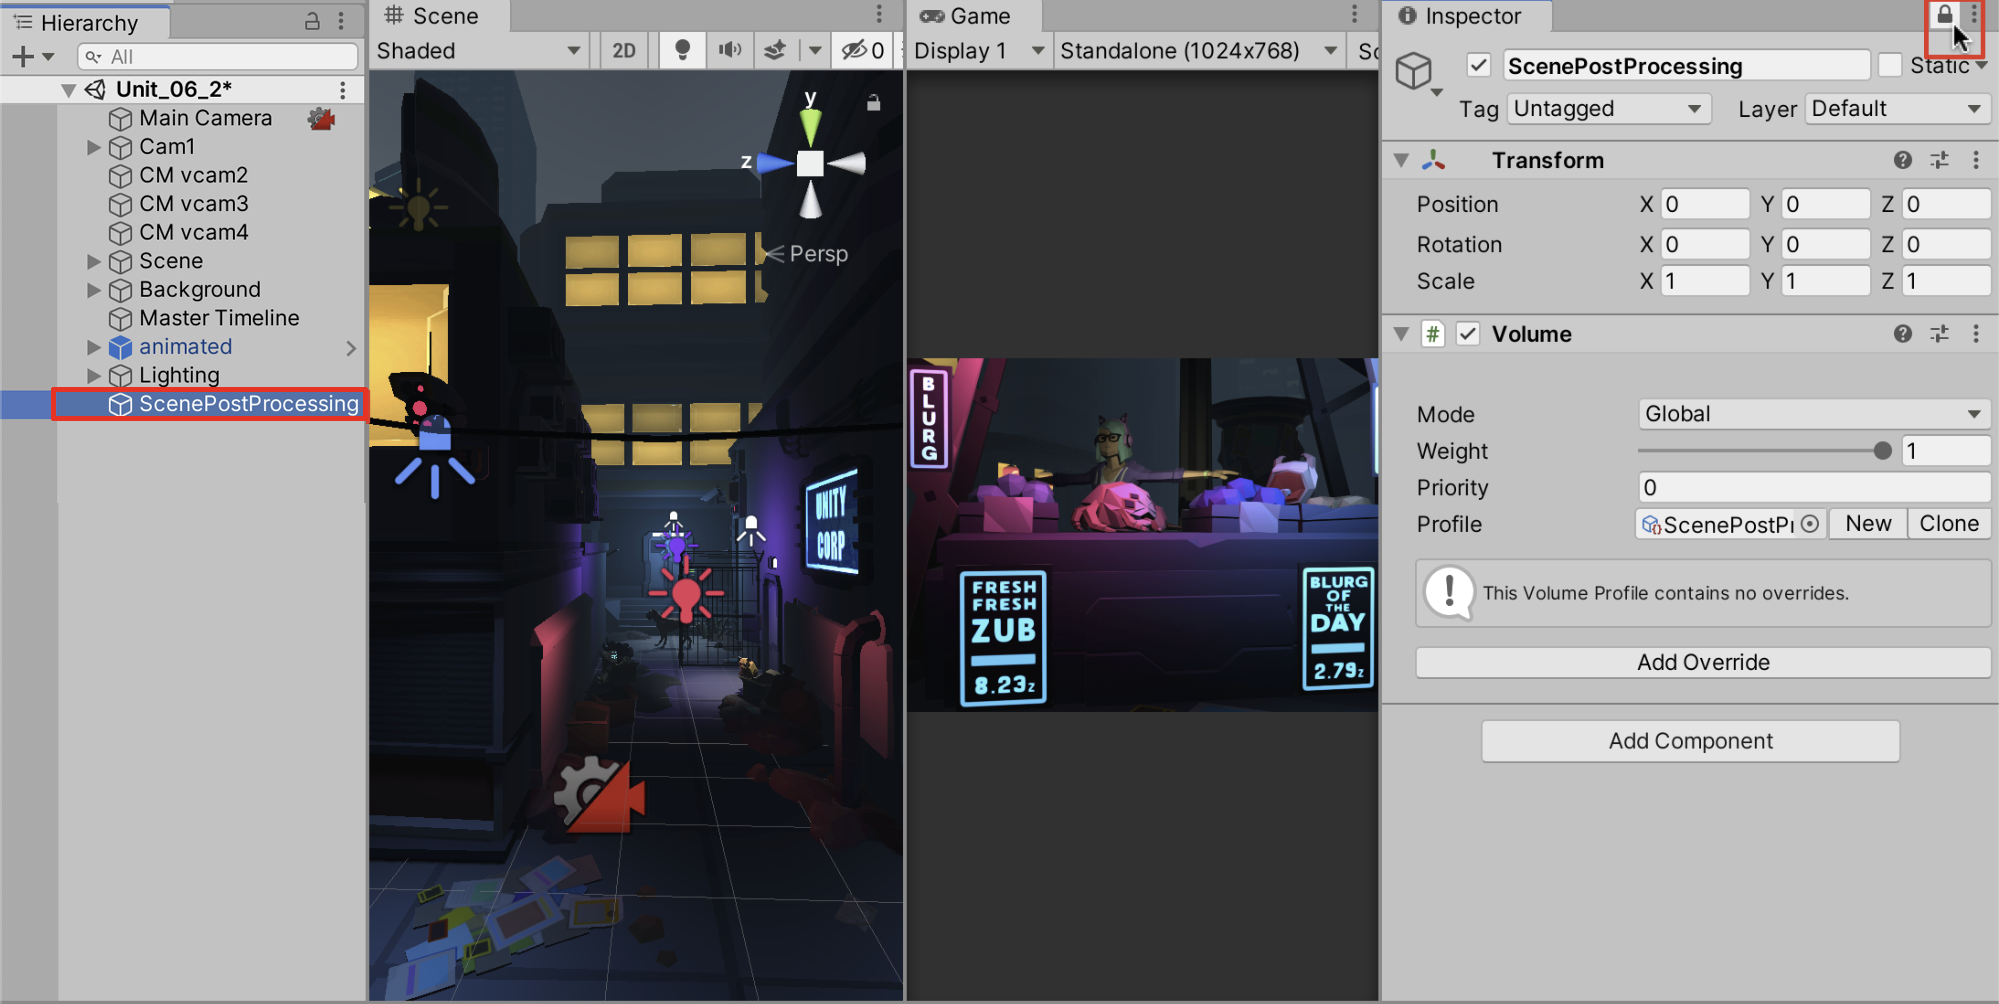
Task: Open the Shaded draw mode dropdown
Action: [478, 50]
